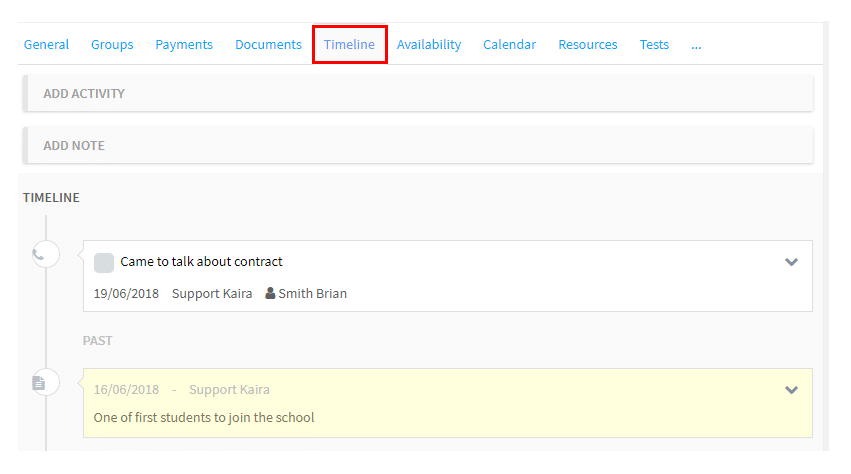The width and height of the screenshot is (851, 474).
Task: Open the Availability tab
Action: (429, 45)
